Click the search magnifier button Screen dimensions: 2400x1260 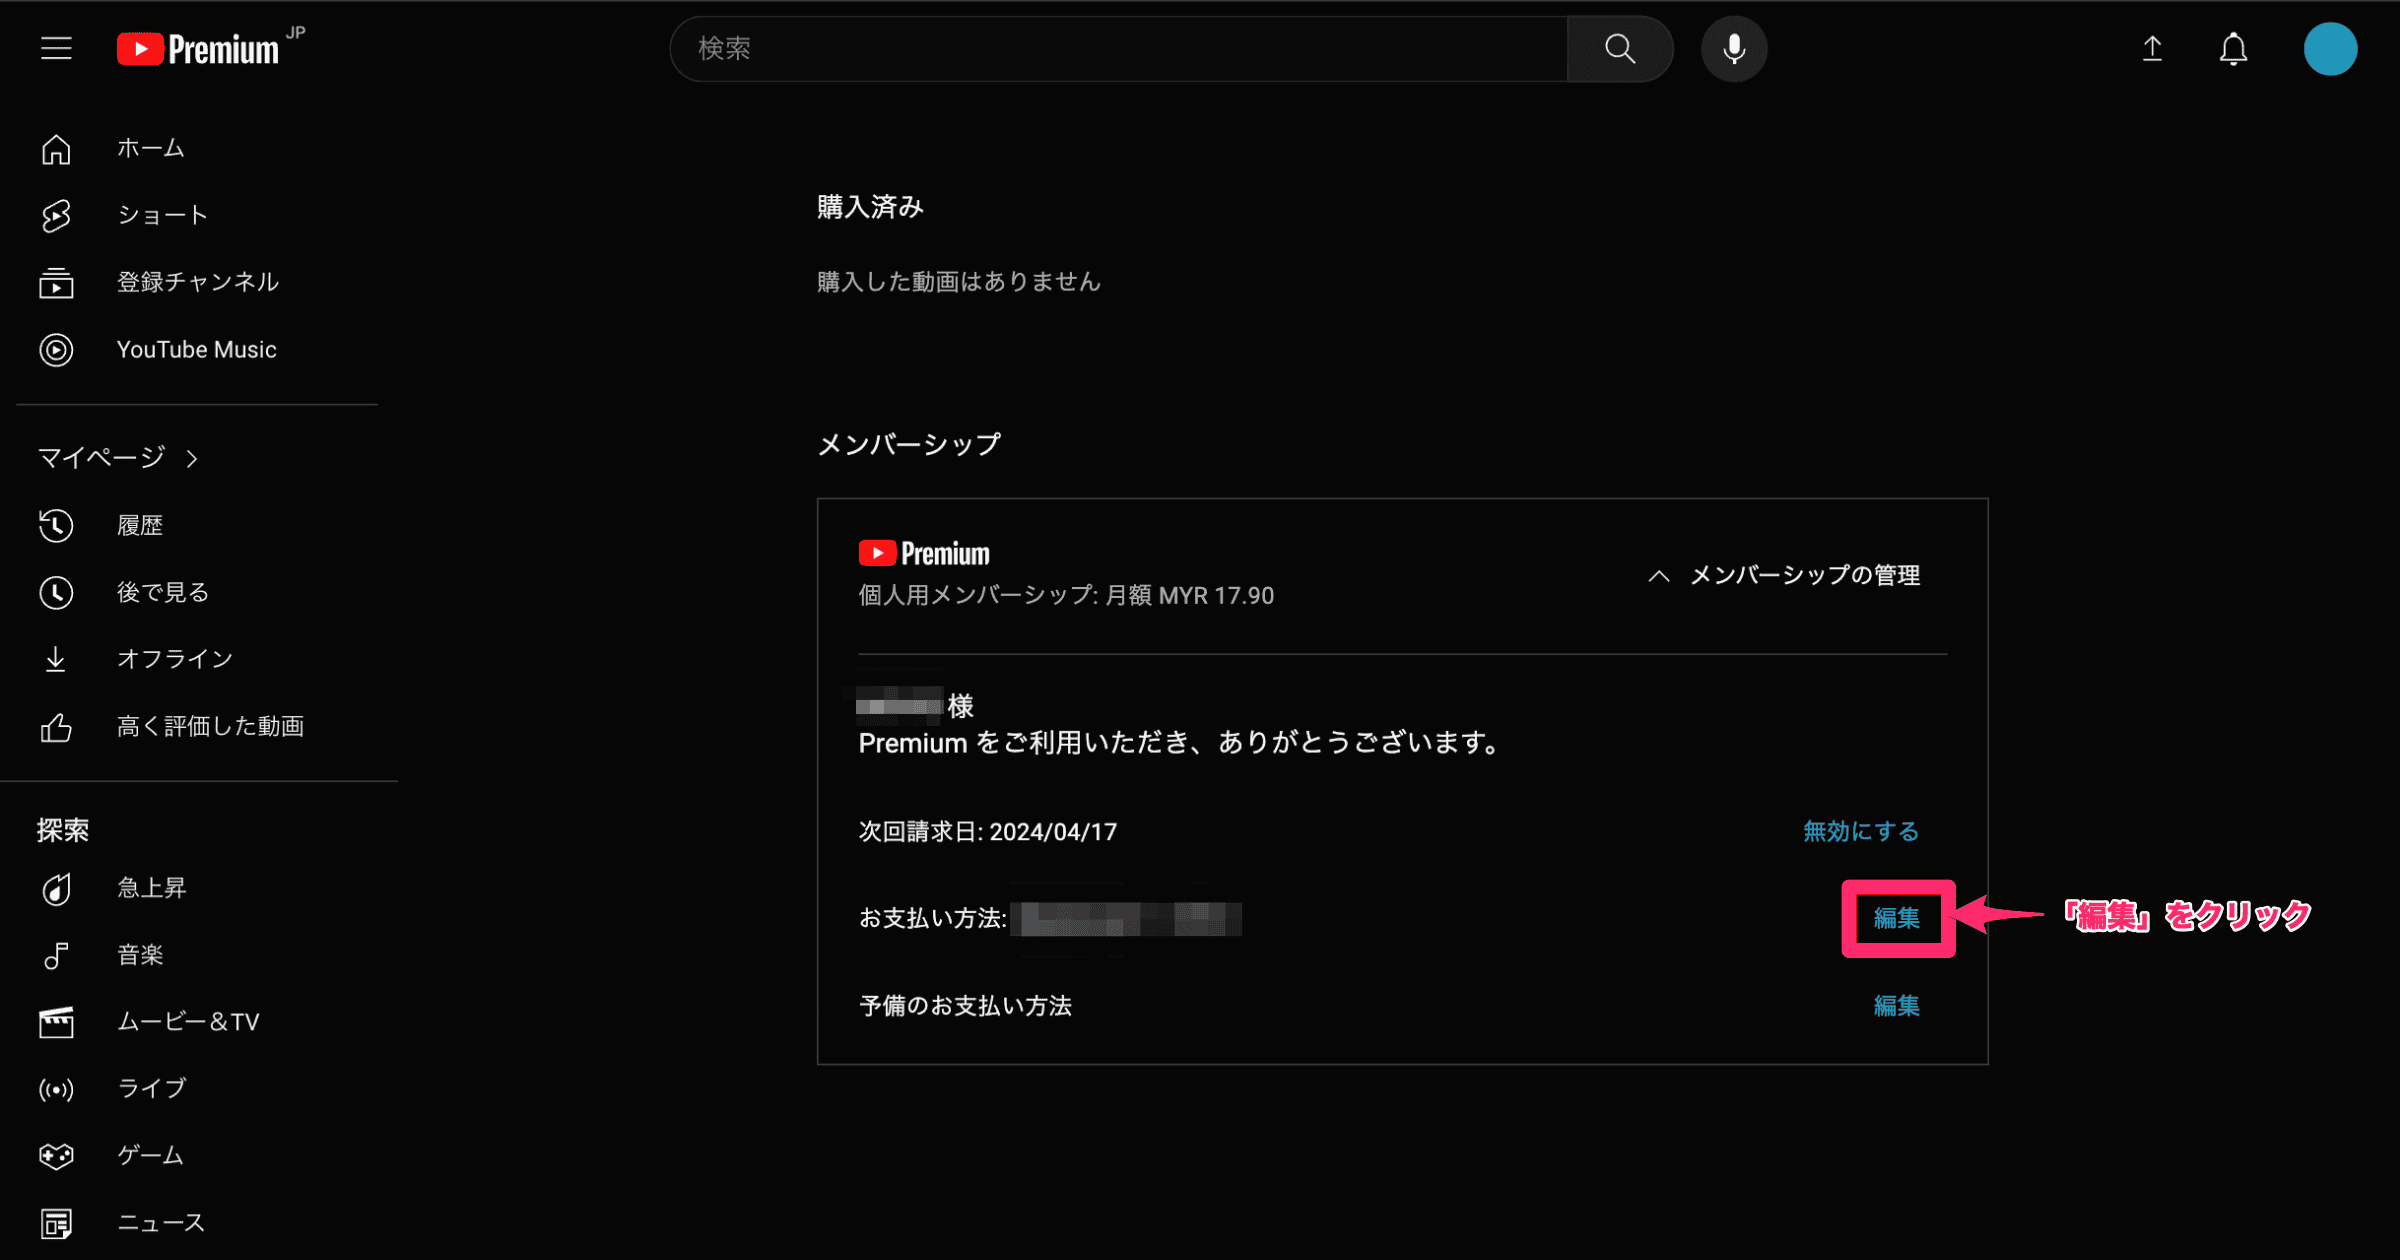(x=1619, y=48)
